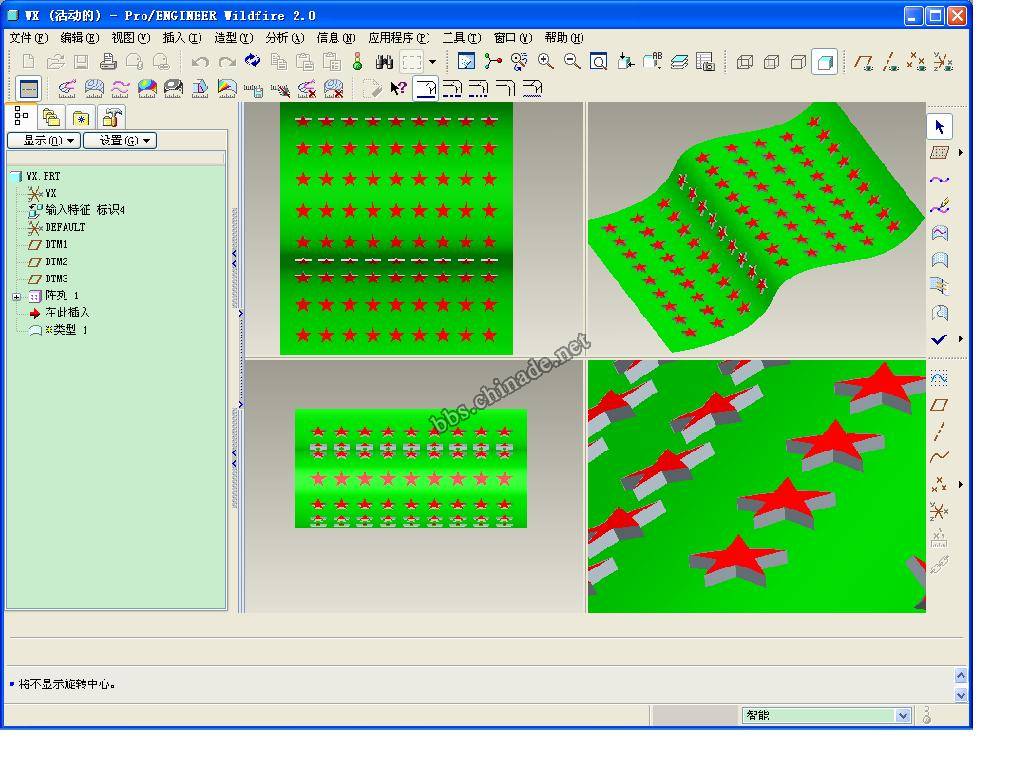Viewport: 1024px width, 768px height.
Task: Click the Set active datum plane icon
Action: pos(939,153)
